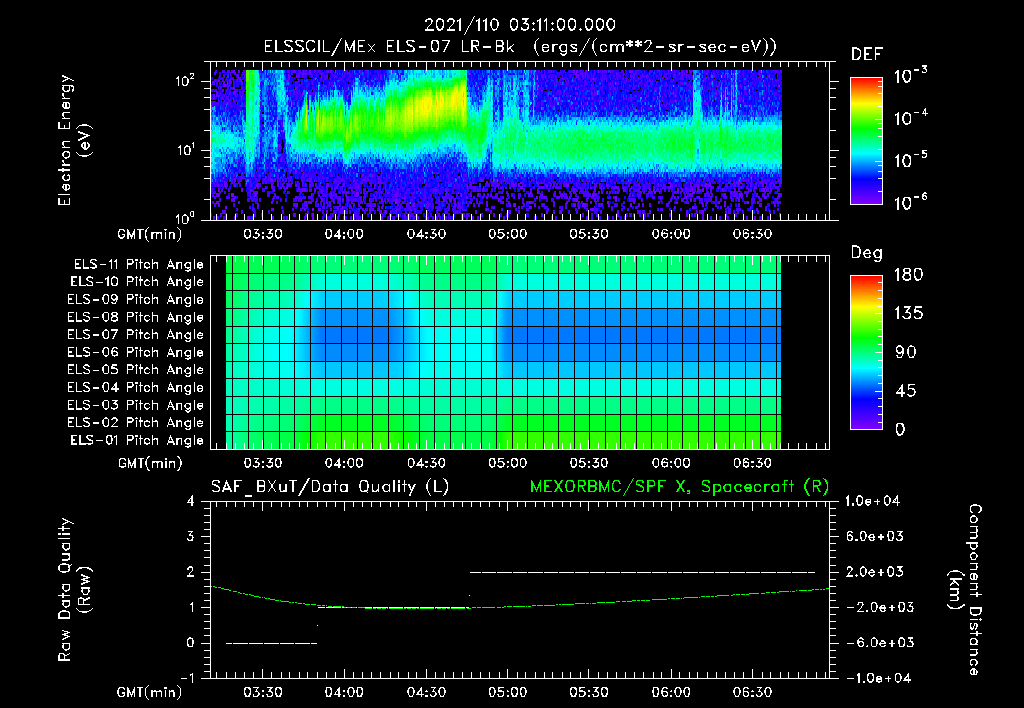Click the data quality line at level 2
The height and width of the screenshot is (708, 1024).
643,572
